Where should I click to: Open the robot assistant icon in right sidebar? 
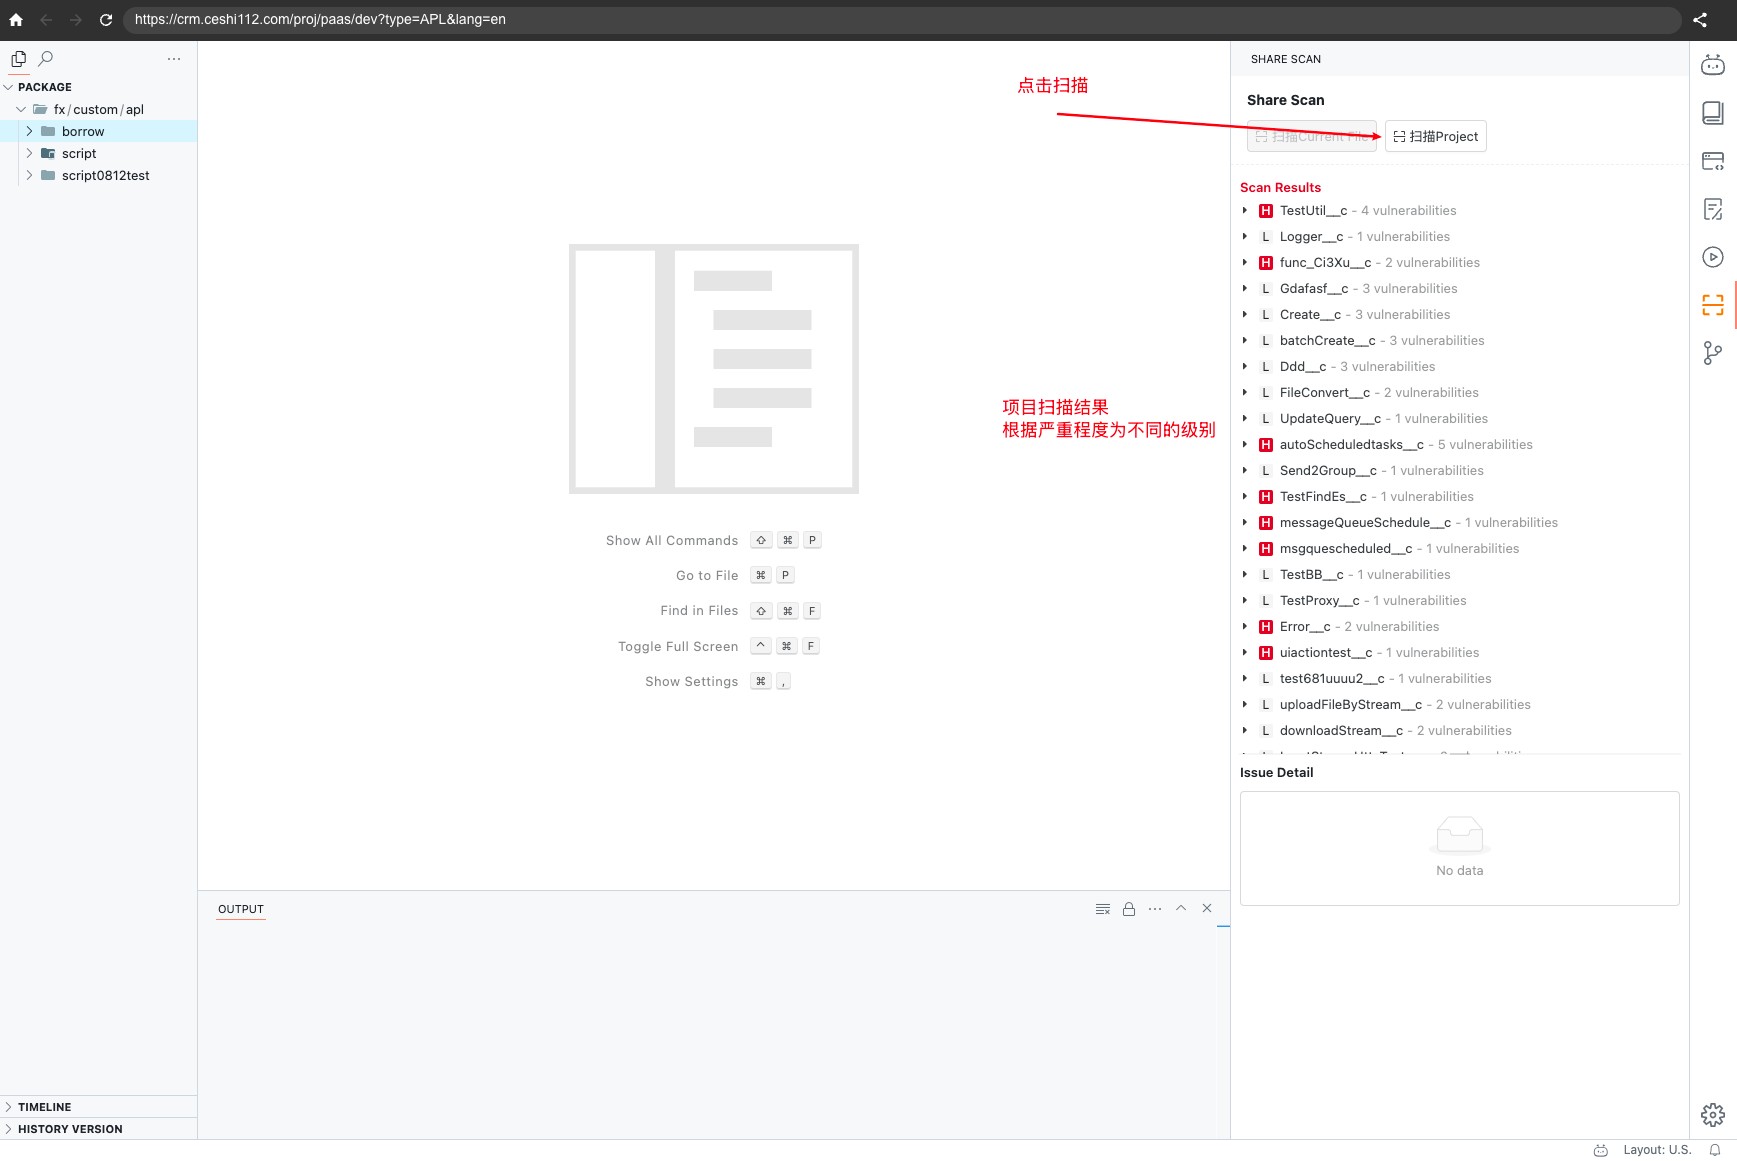1712,65
